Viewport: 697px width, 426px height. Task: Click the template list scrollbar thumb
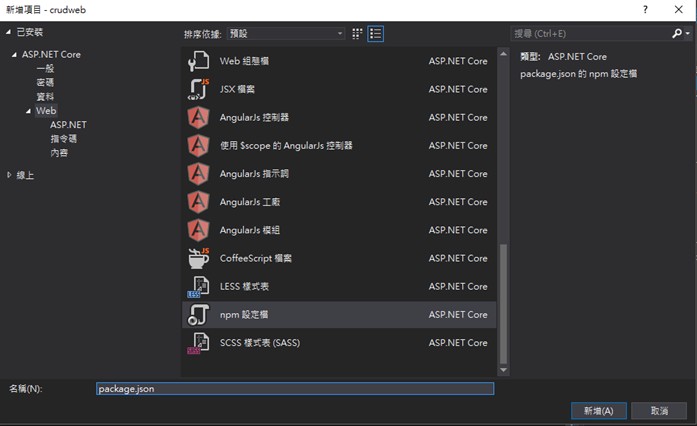point(503,304)
